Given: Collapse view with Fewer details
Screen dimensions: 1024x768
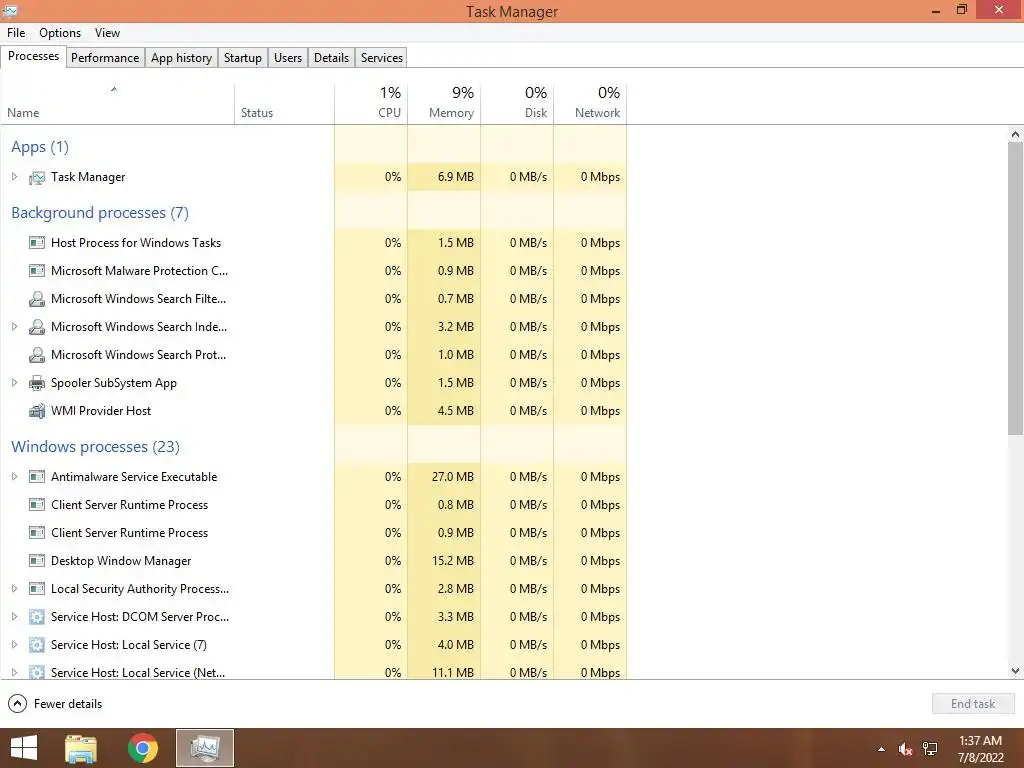Looking at the screenshot, I should (56, 704).
